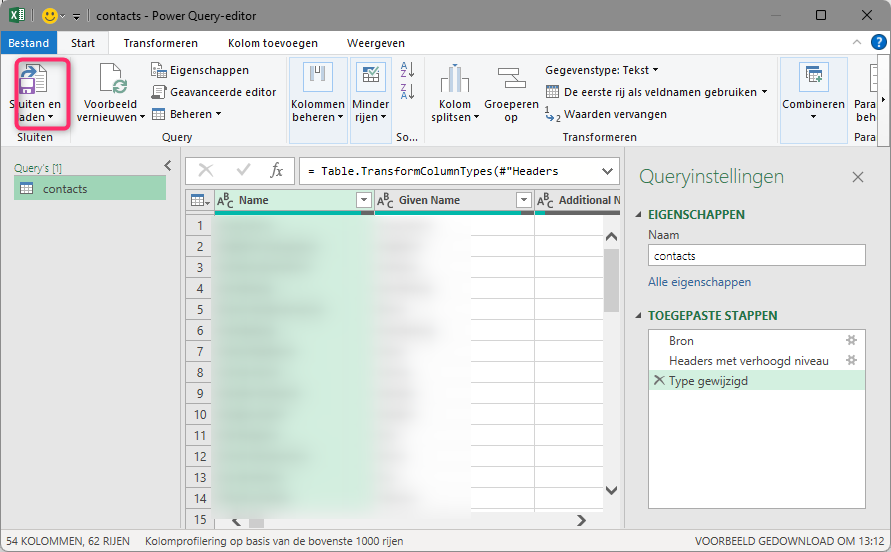Viewport: 891px width, 552px height.
Task: Cancel formula edit with X
Action: (x=206, y=171)
